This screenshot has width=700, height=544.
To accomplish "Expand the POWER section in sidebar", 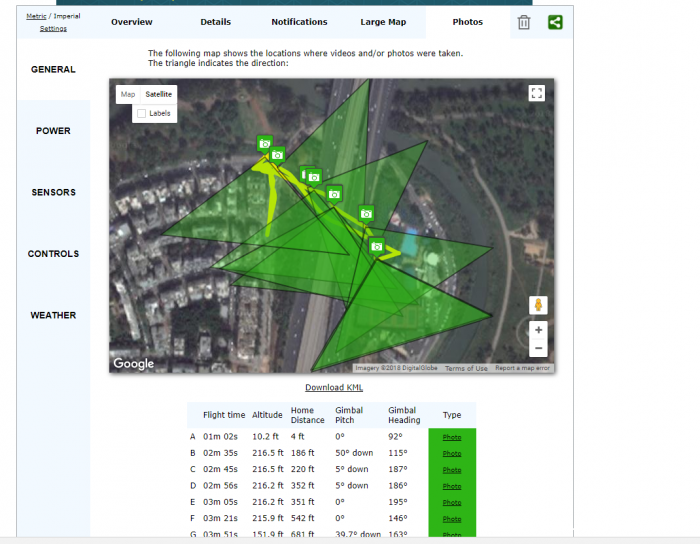I will [53, 131].
